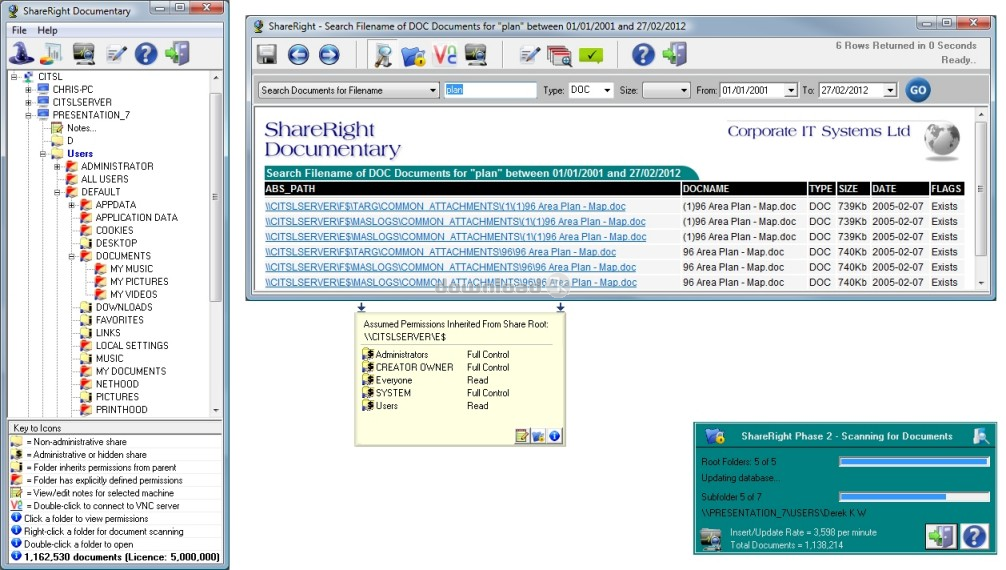Image resolution: width=1006 pixels, height=570 pixels.
Task: Click the help question mark in the left toolbar
Action: [x=146, y=53]
